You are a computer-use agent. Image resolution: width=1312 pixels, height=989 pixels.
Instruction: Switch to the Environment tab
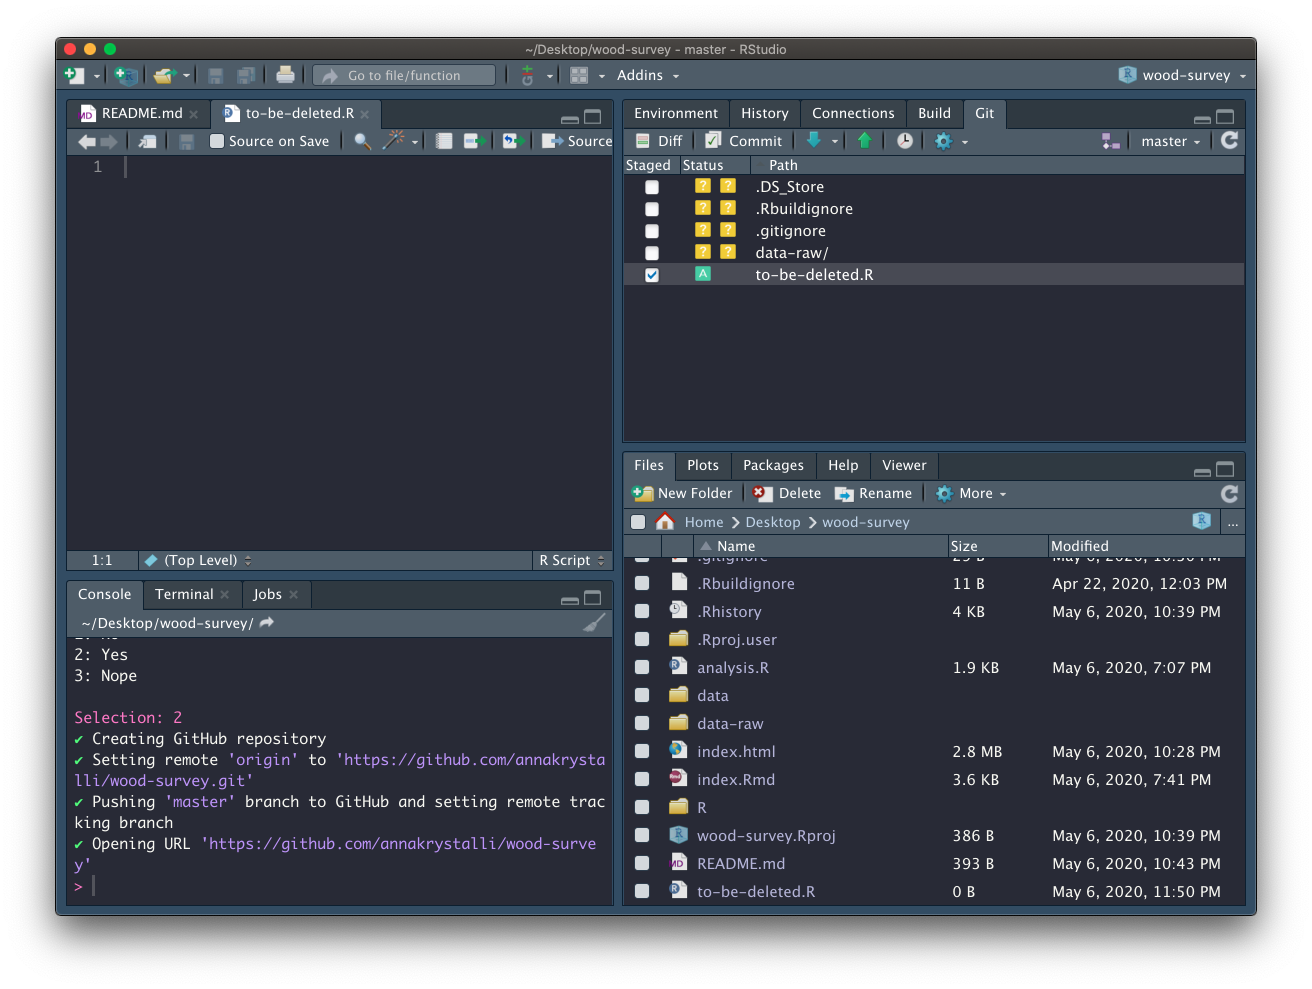click(x=676, y=113)
